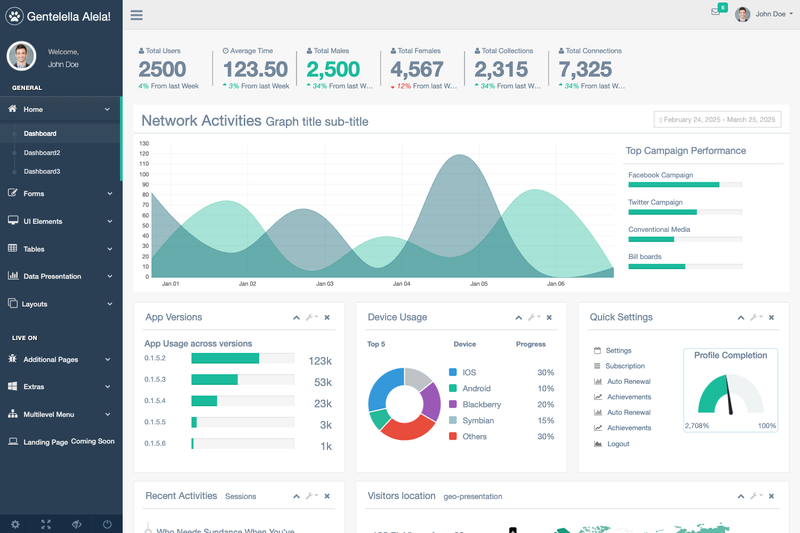Open the John Doe user dropdown
This screenshot has width=800, height=533.
pyautogui.click(x=764, y=14)
